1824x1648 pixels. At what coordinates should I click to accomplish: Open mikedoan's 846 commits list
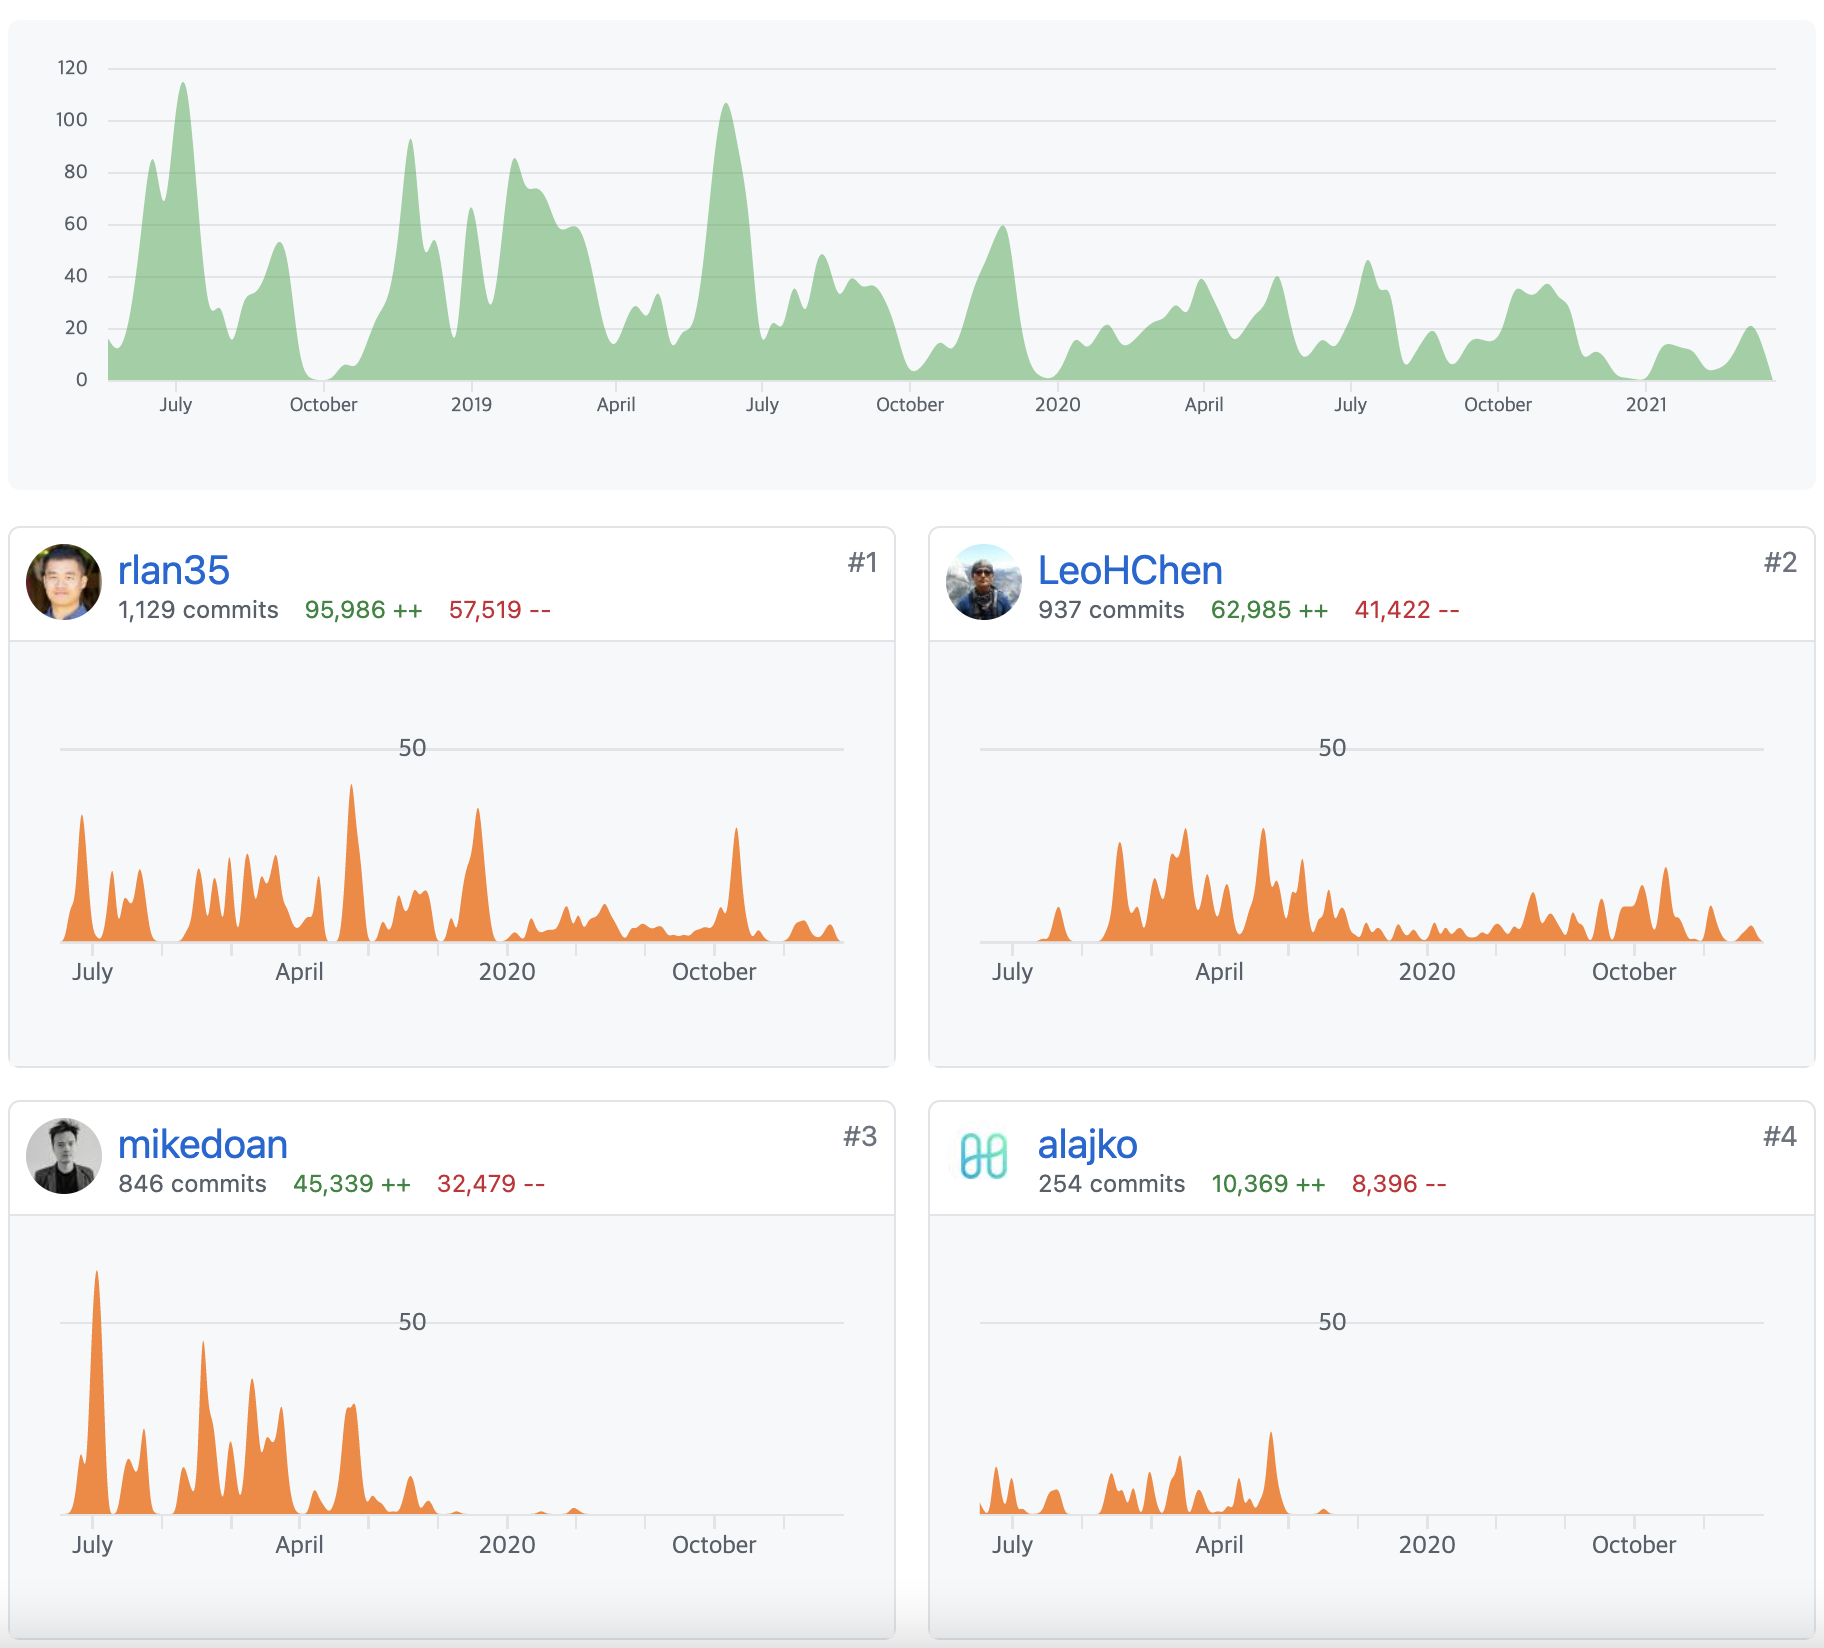click(192, 1184)
